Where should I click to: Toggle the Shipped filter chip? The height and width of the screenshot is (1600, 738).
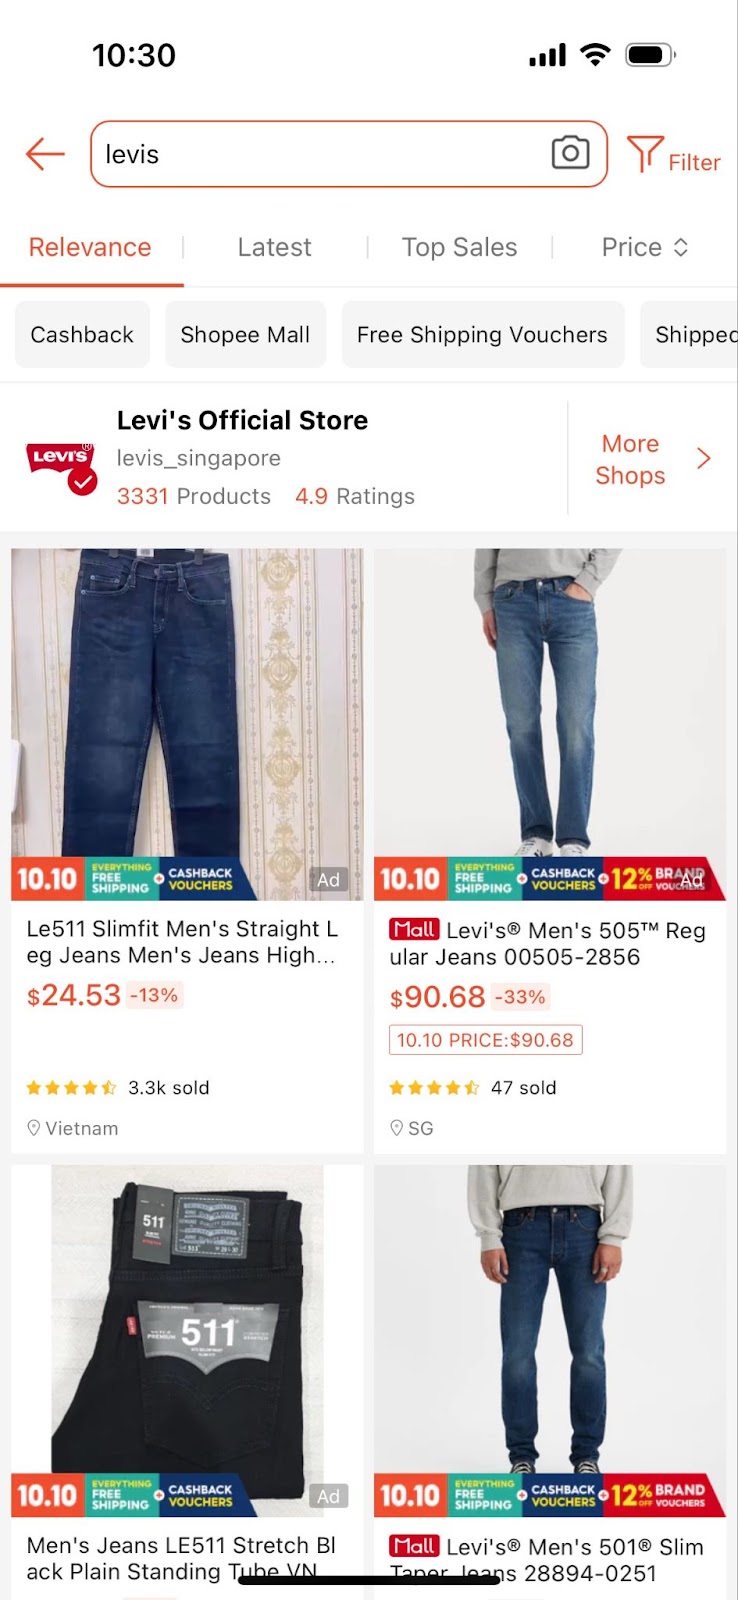(x=690, y=334)
